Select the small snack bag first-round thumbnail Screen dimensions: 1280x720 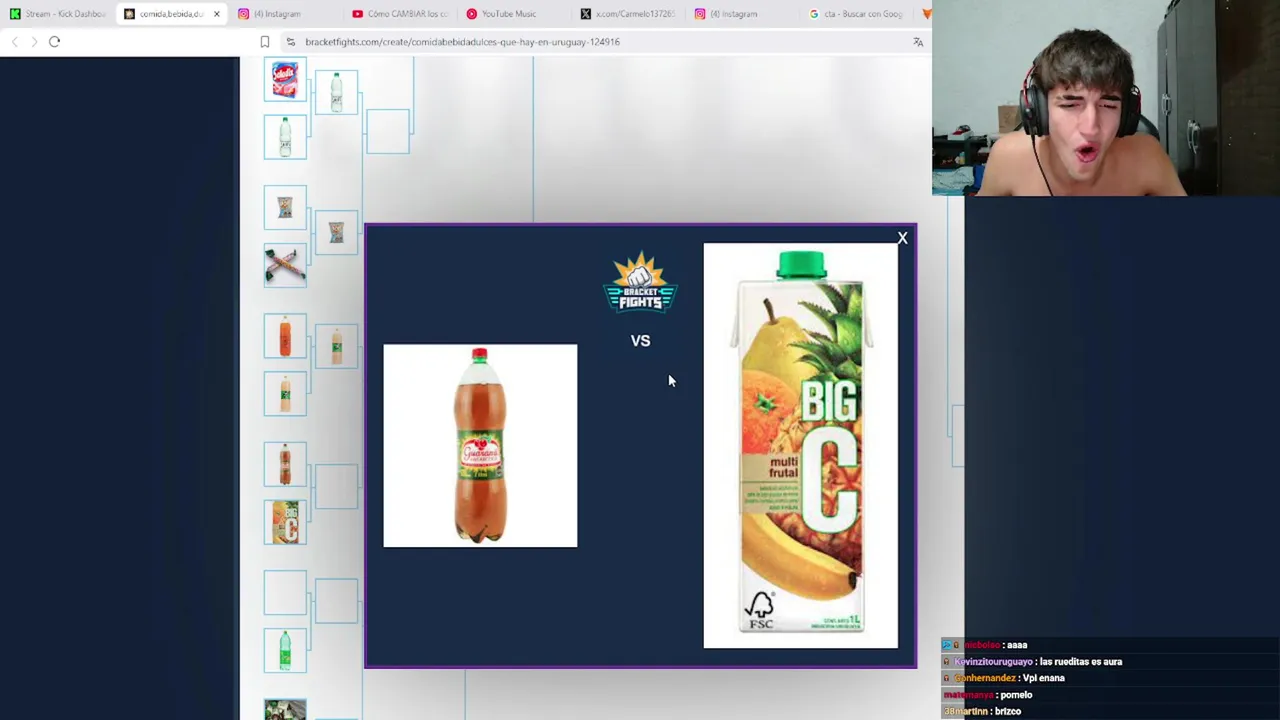(x=285, y=207)
